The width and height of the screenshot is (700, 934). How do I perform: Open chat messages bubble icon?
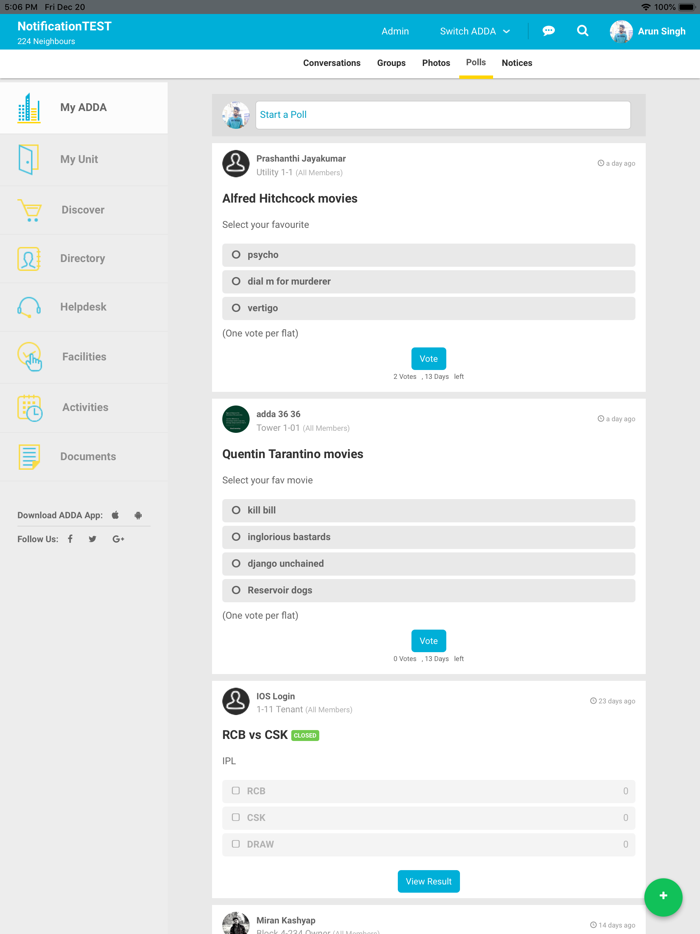[549, 31]
